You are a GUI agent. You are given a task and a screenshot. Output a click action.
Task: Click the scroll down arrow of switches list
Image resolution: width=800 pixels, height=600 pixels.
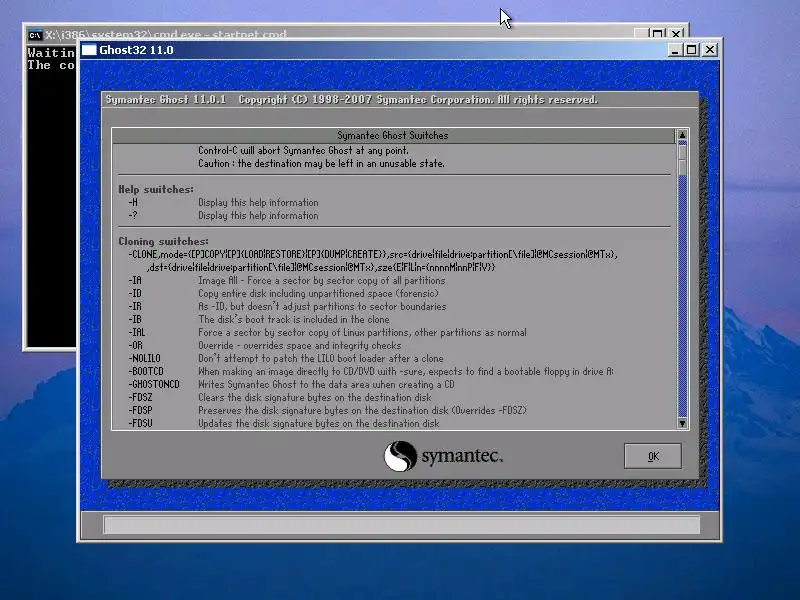coord(682,423)
